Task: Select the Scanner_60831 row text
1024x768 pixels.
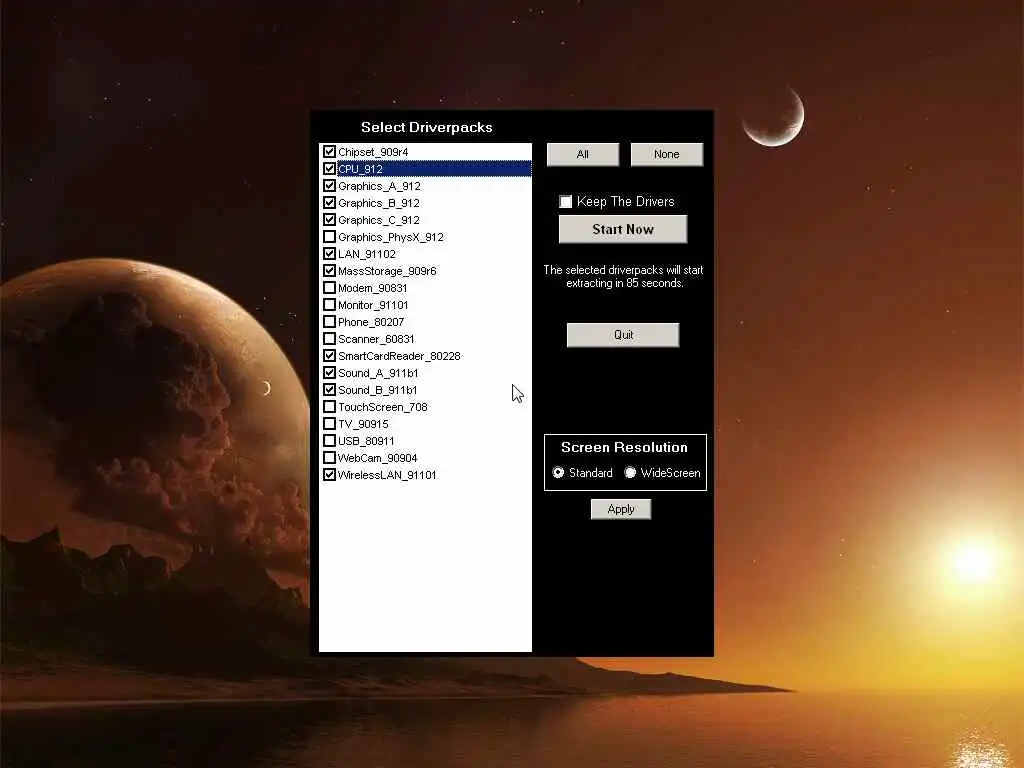Action: (x=376, y=339)
